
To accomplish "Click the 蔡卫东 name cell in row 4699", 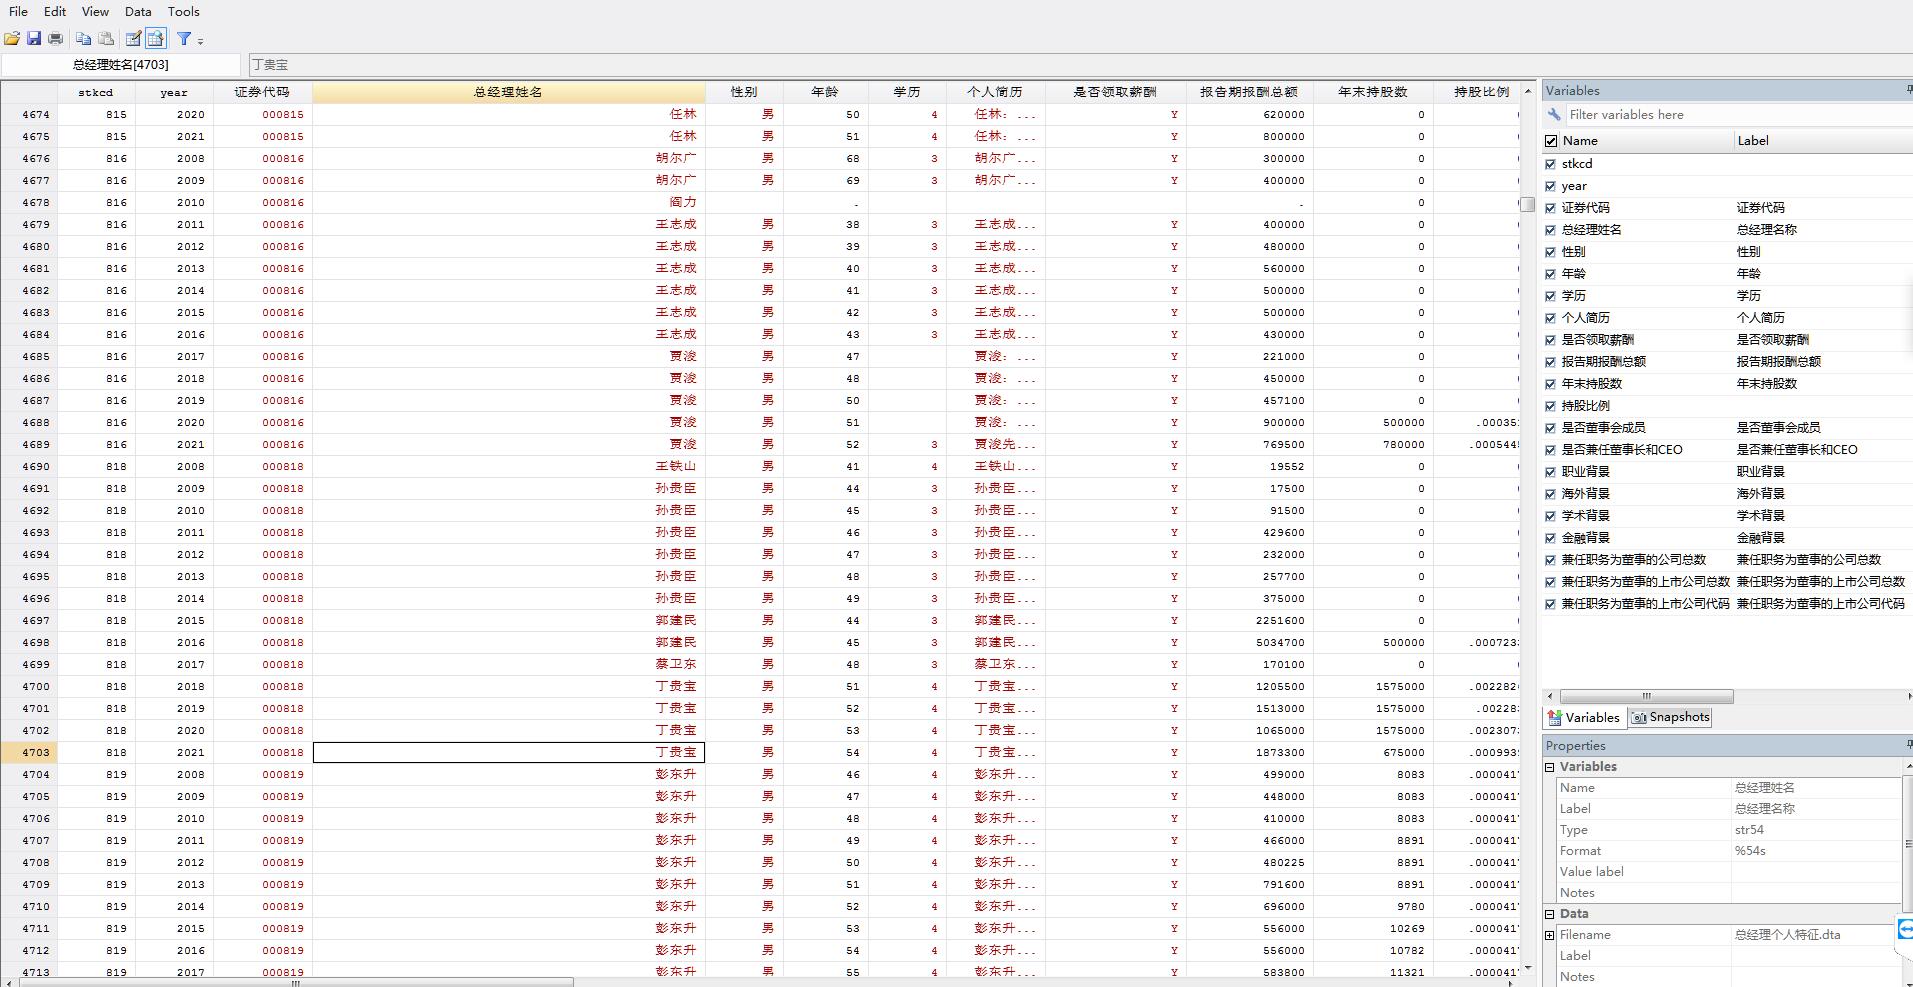I will click(508, 665).
